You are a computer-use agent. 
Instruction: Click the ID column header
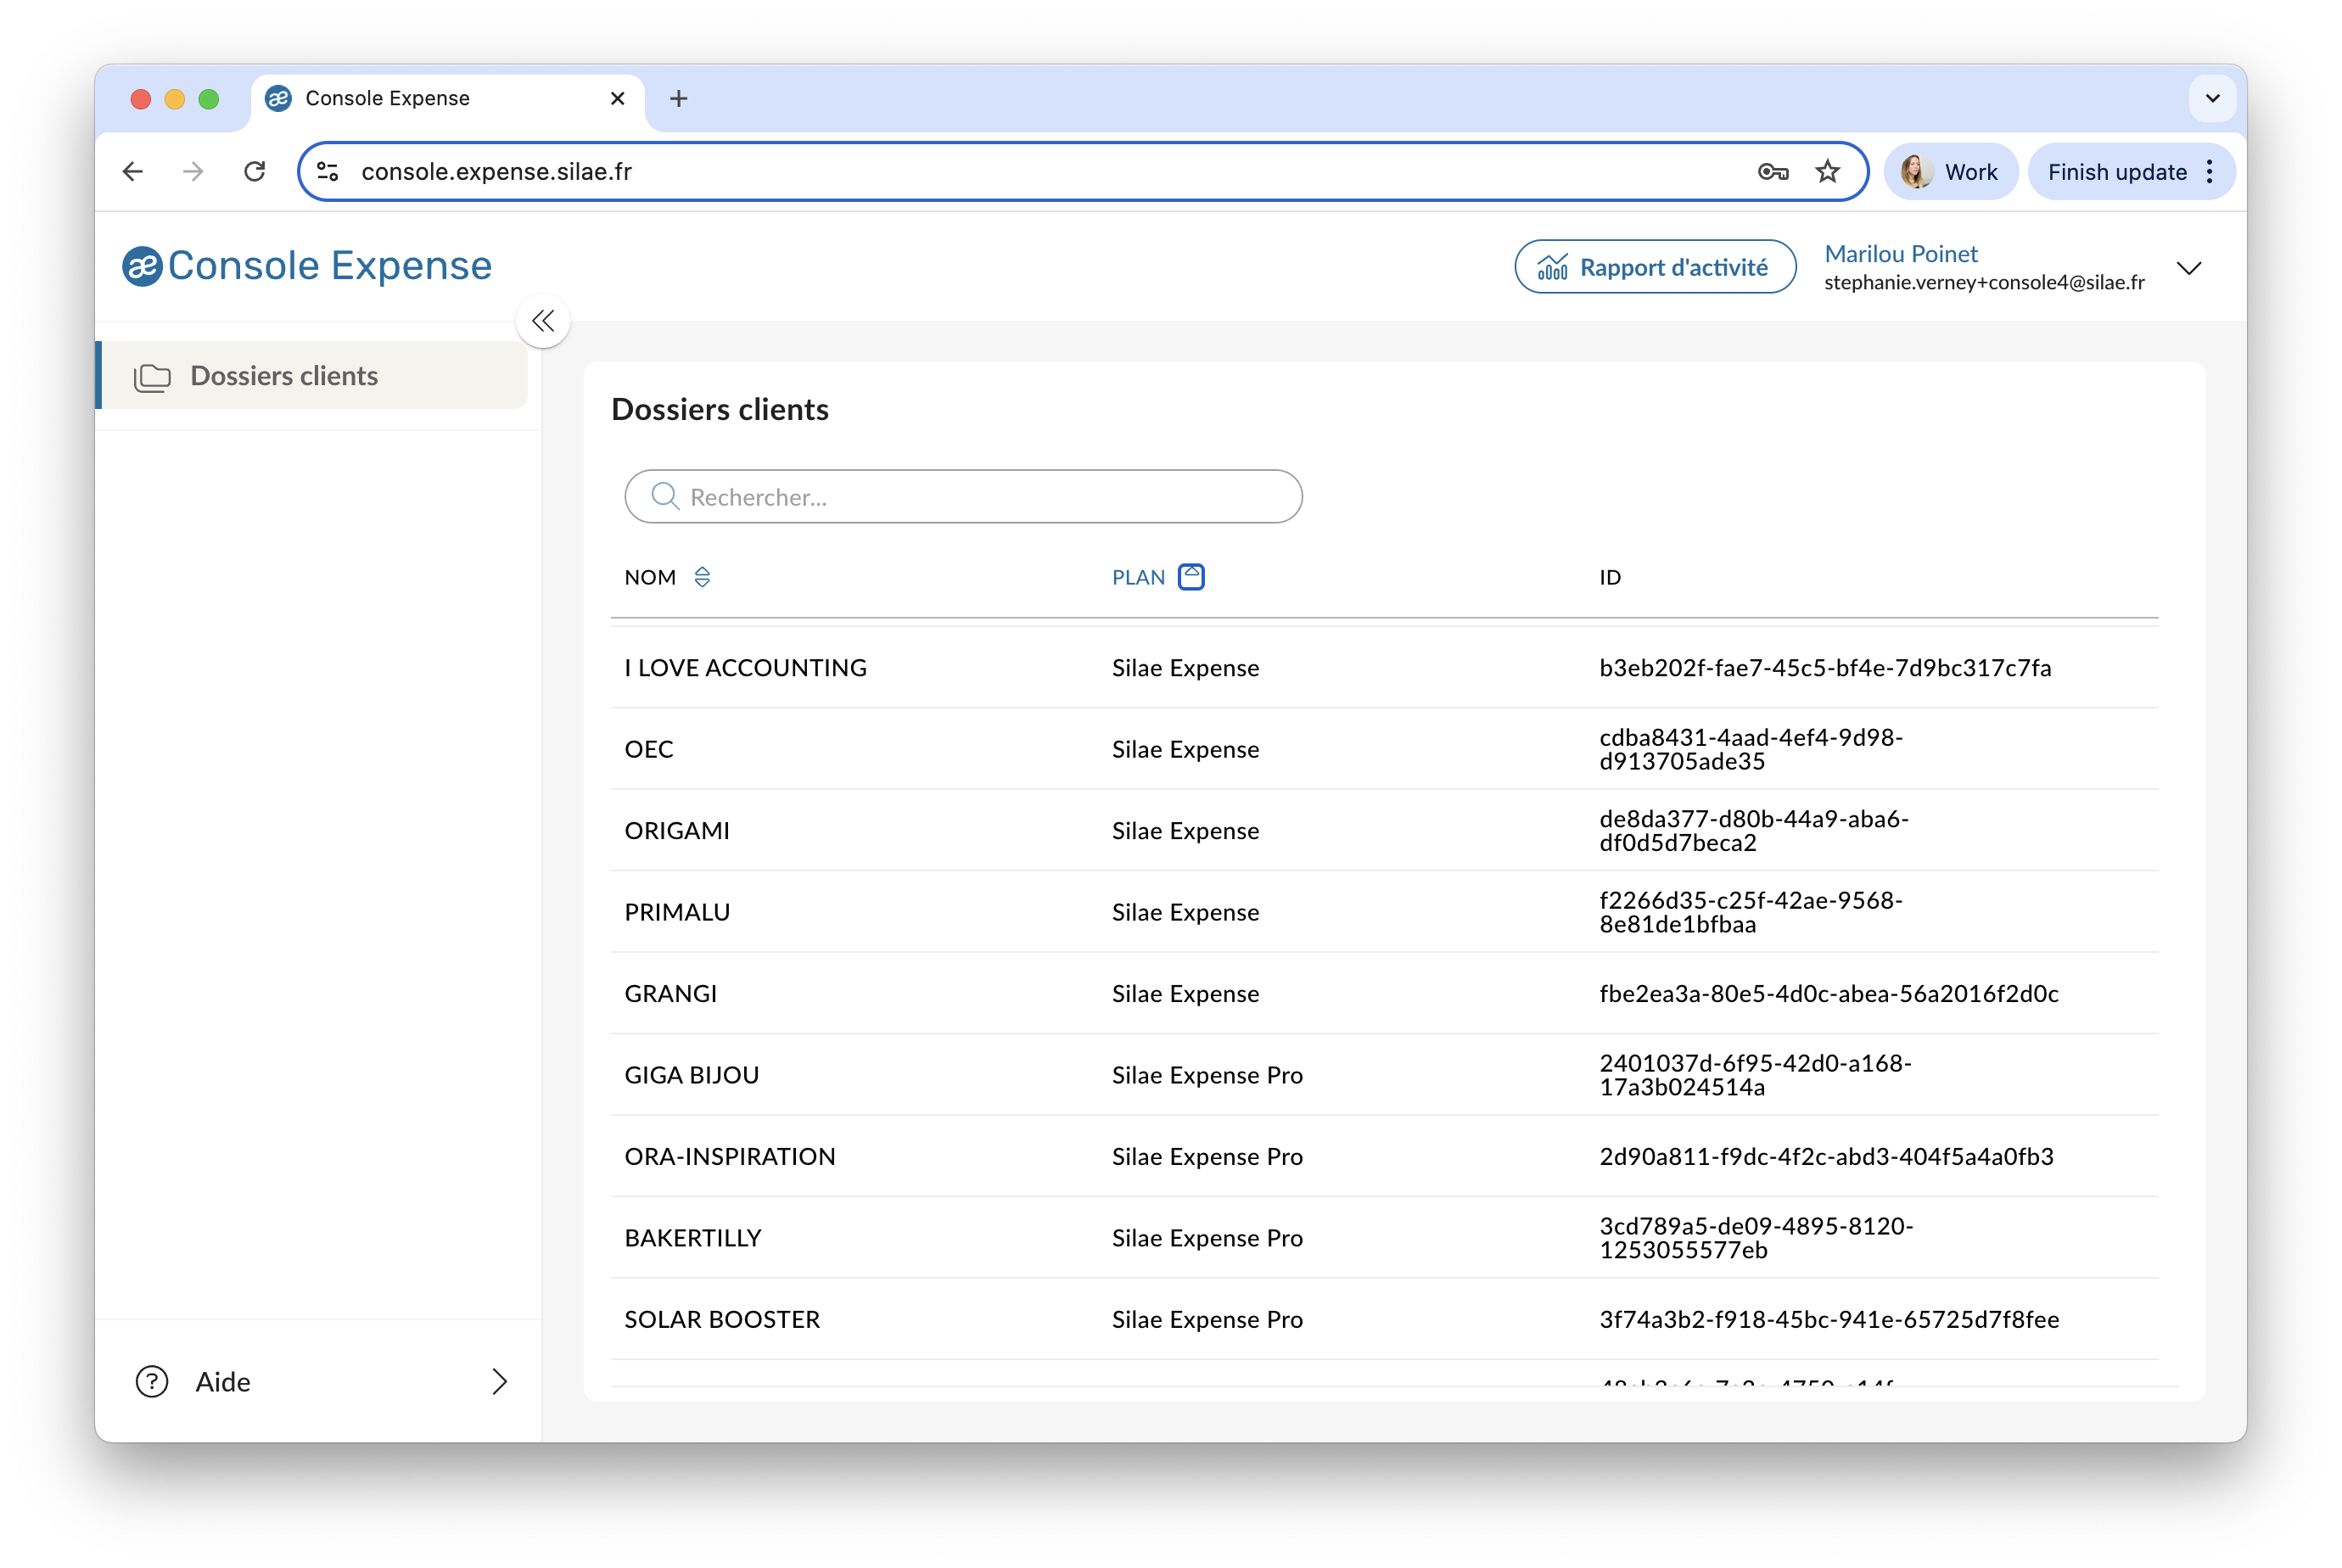tap(1609, 577)
